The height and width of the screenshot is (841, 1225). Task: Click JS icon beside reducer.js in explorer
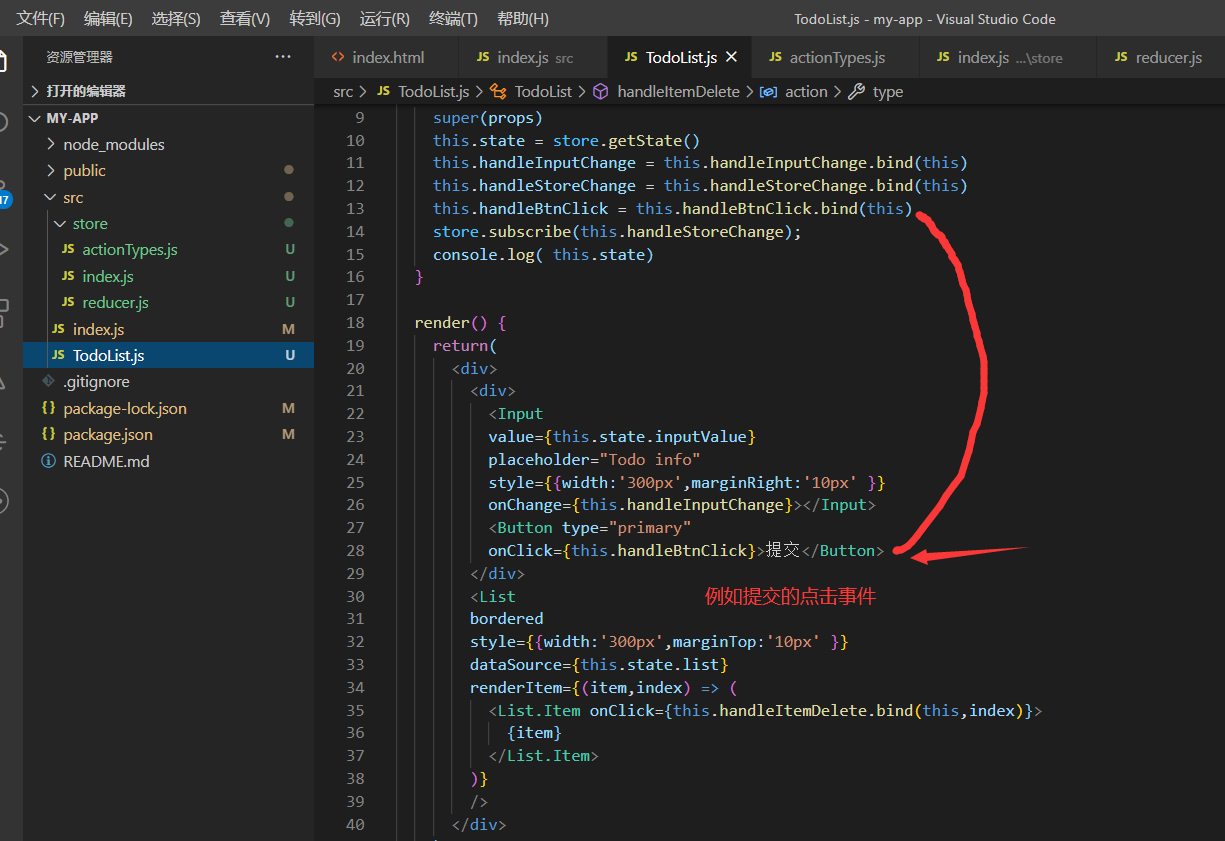(x=68, y=303)
